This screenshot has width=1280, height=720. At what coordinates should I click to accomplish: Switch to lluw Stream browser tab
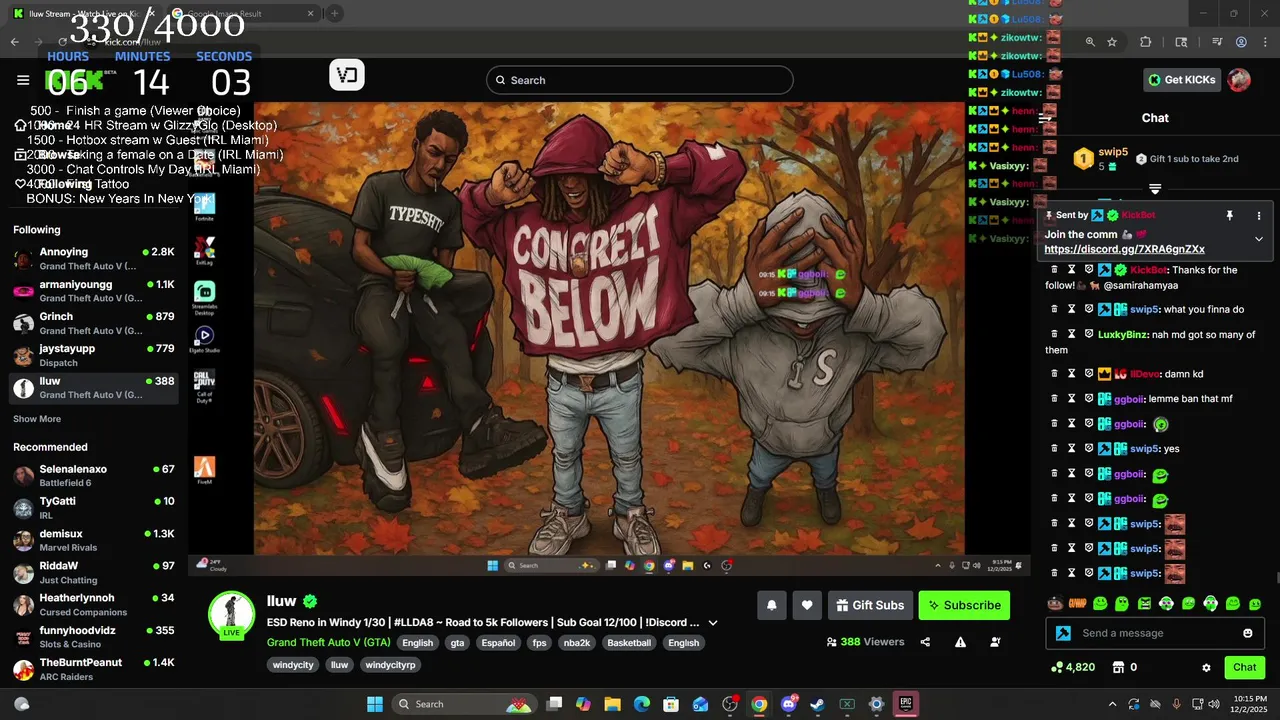[87, 14]
